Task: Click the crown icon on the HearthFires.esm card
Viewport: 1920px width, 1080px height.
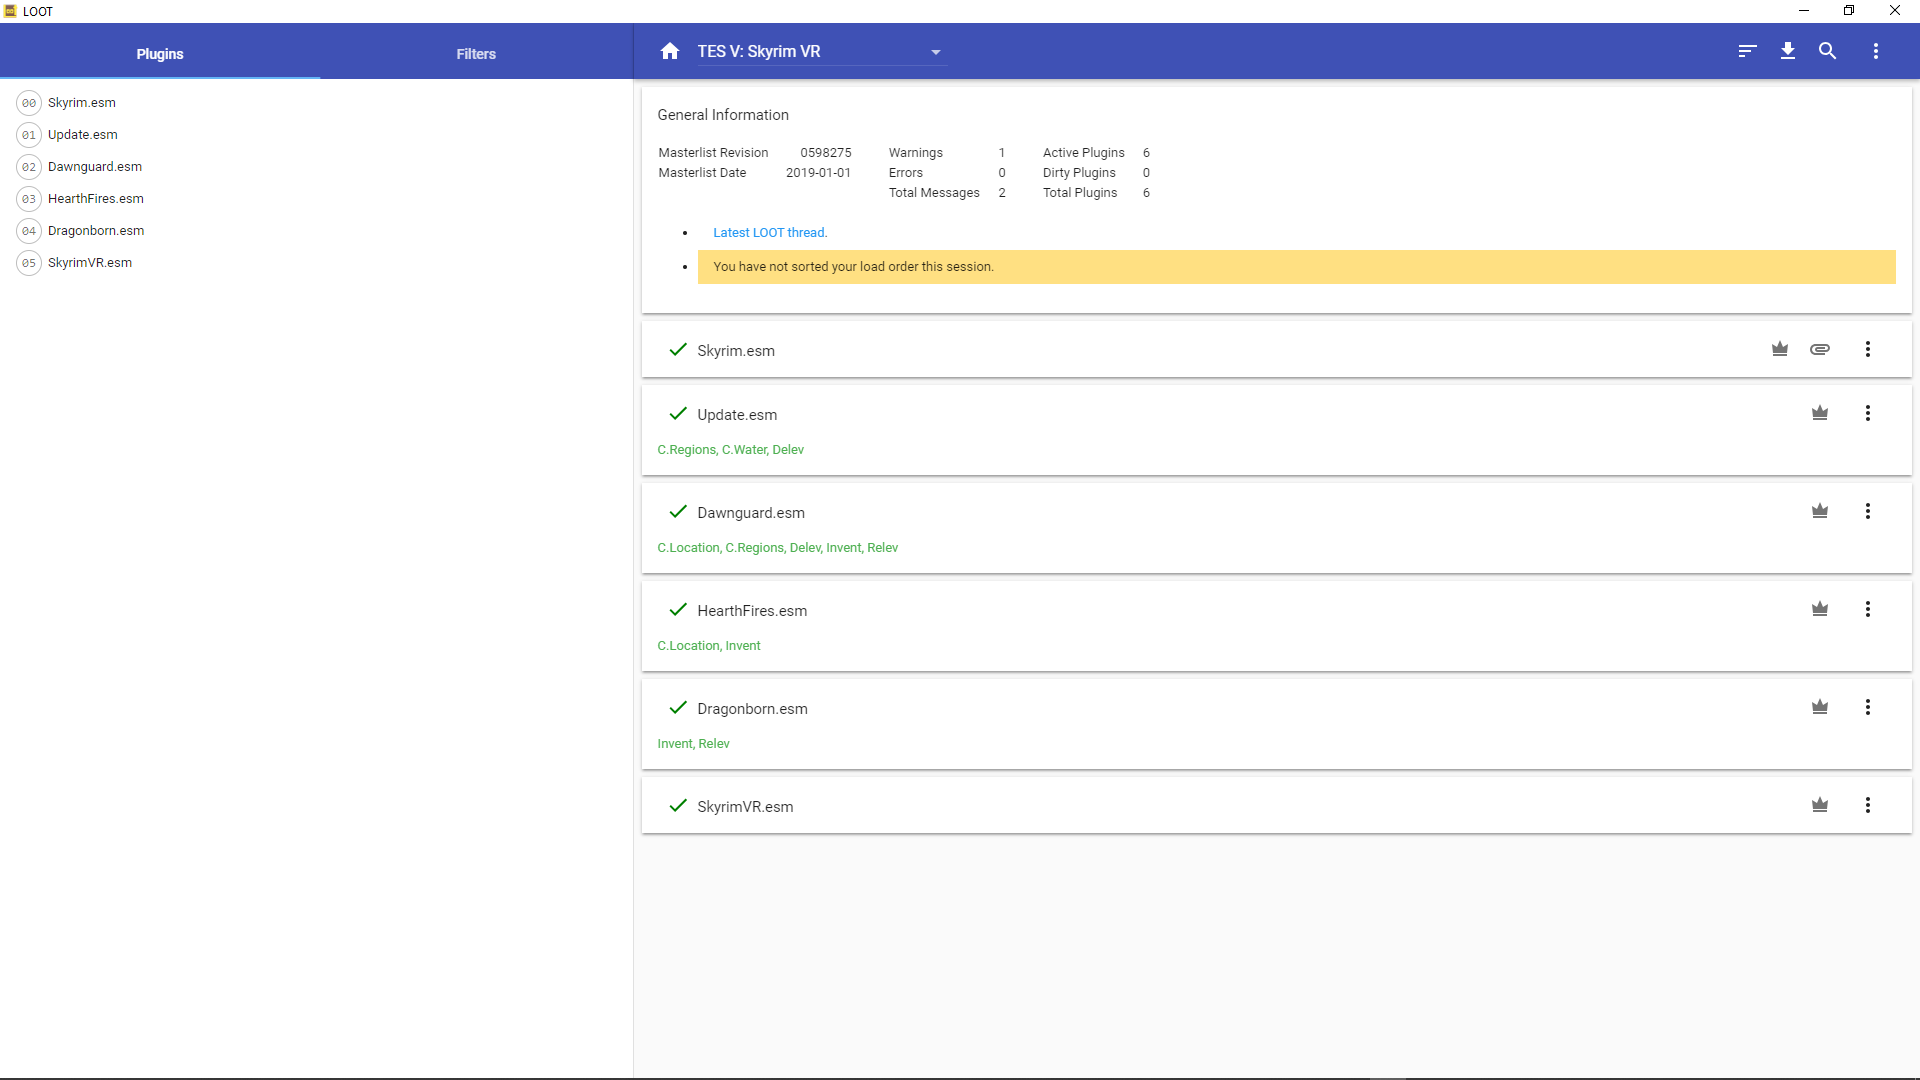Action: [x=1820, y=609]
